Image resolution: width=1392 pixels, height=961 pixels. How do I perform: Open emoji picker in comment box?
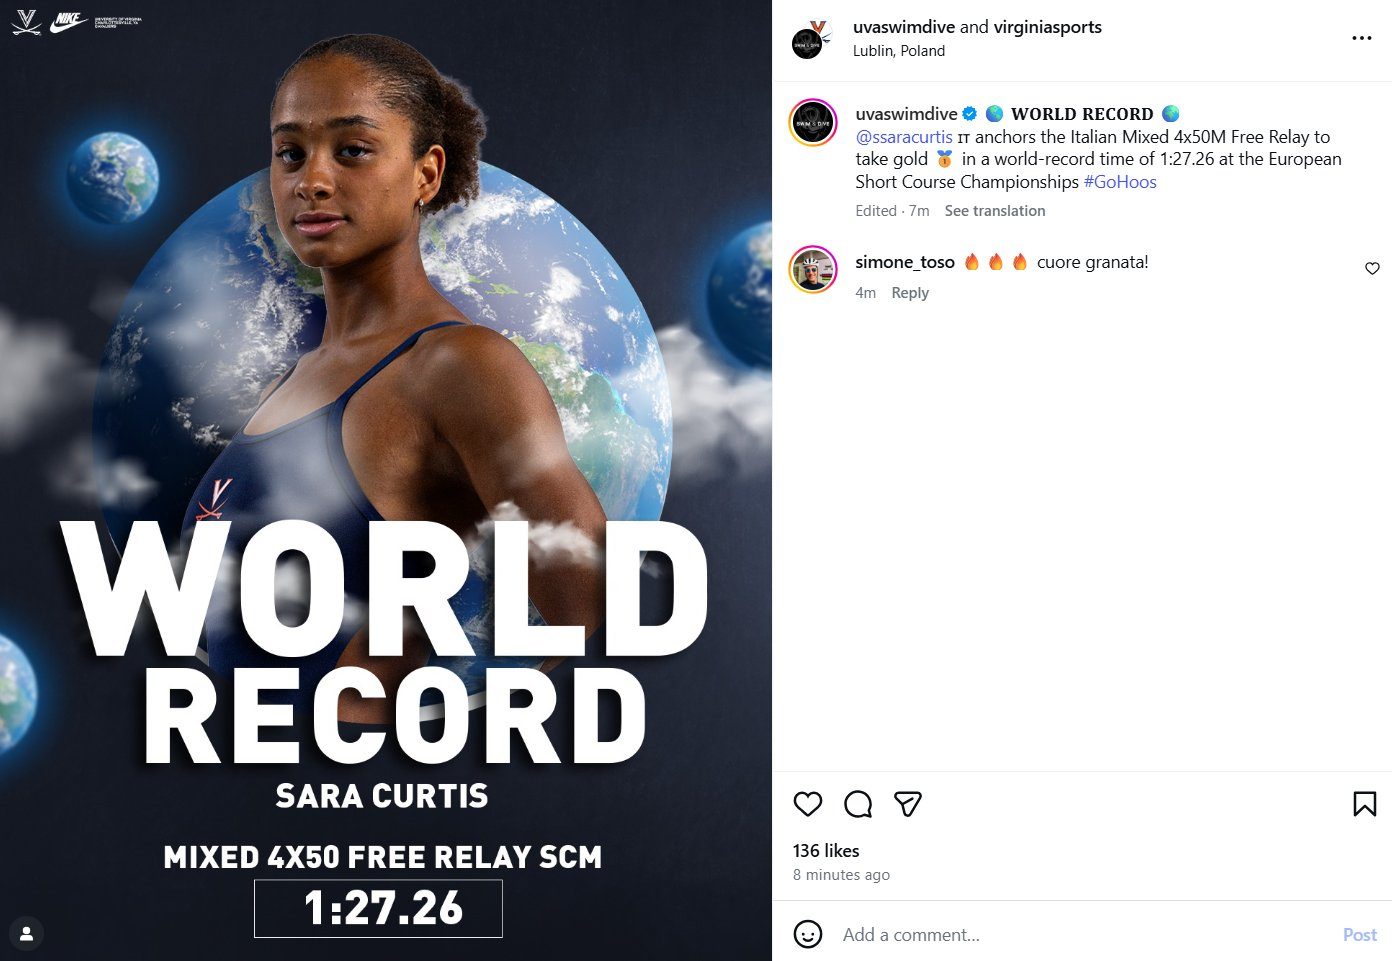808,934
